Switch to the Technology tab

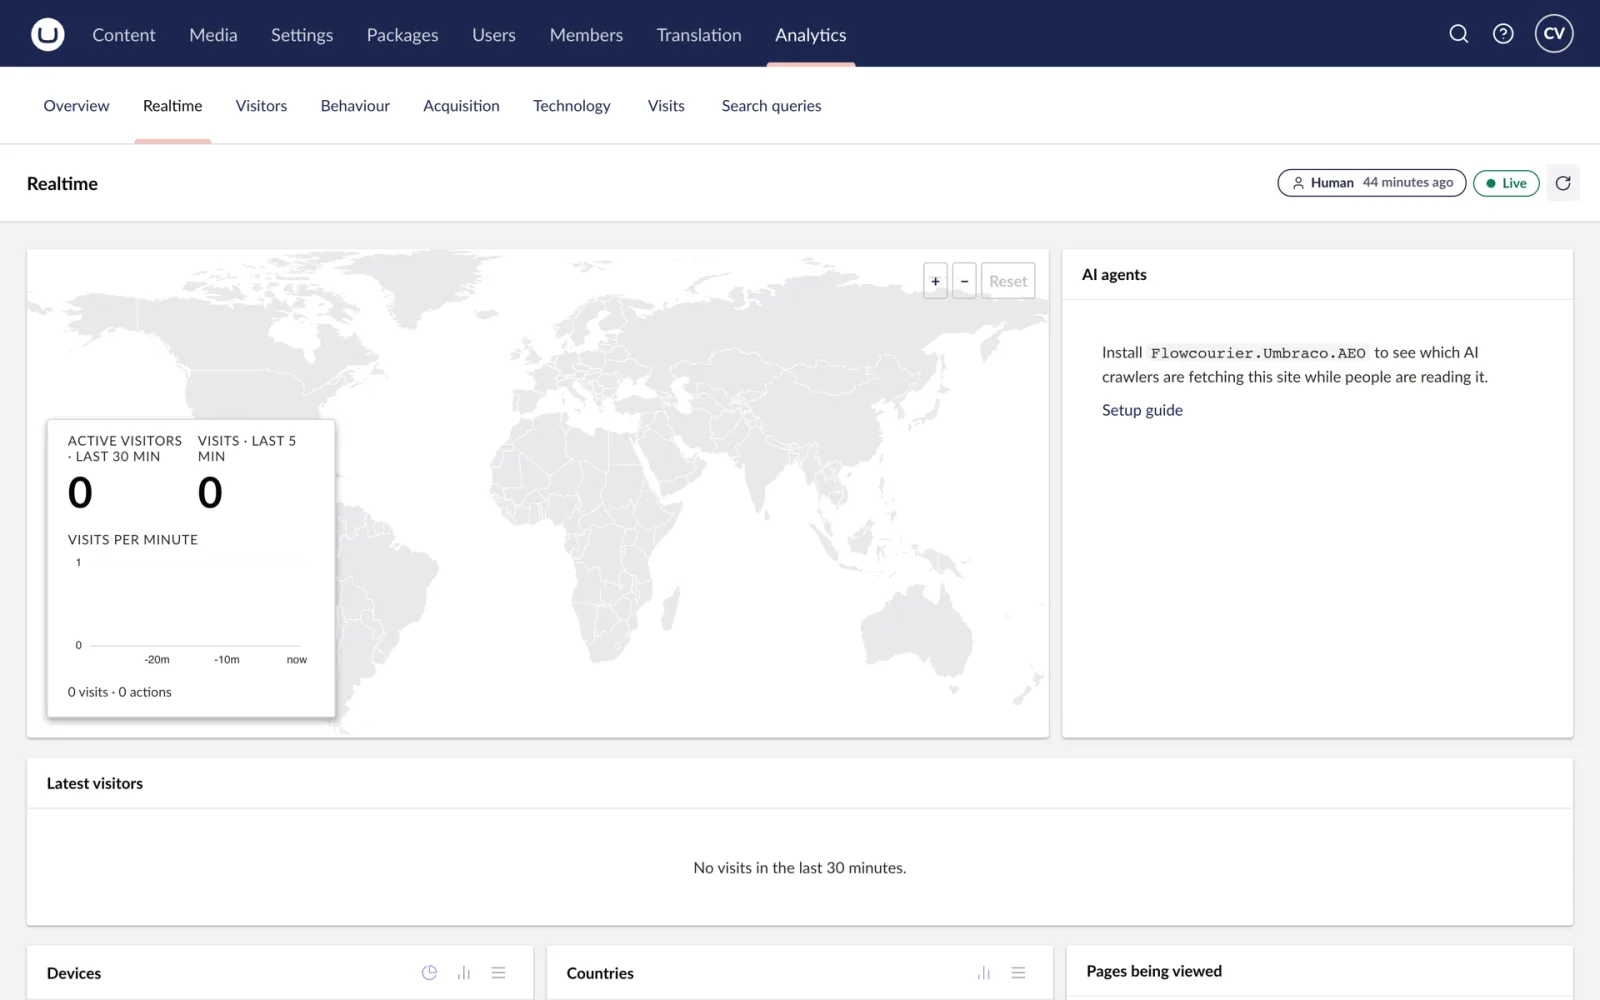coord(572,106)
